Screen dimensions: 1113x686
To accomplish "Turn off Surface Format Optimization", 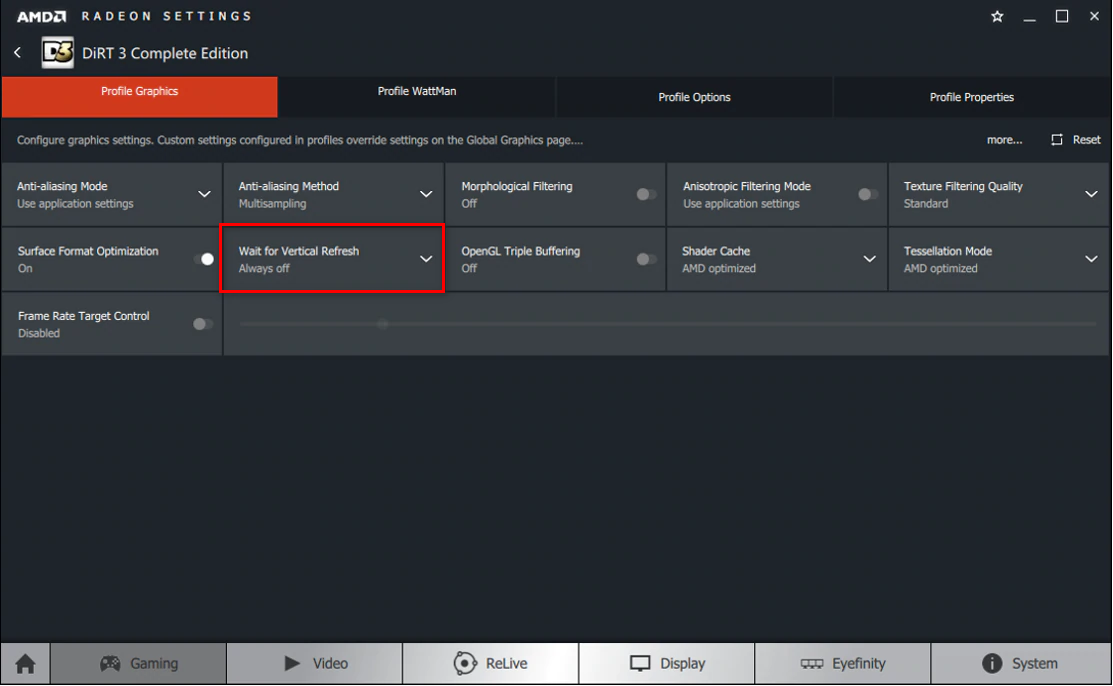I will coord(204,259).
